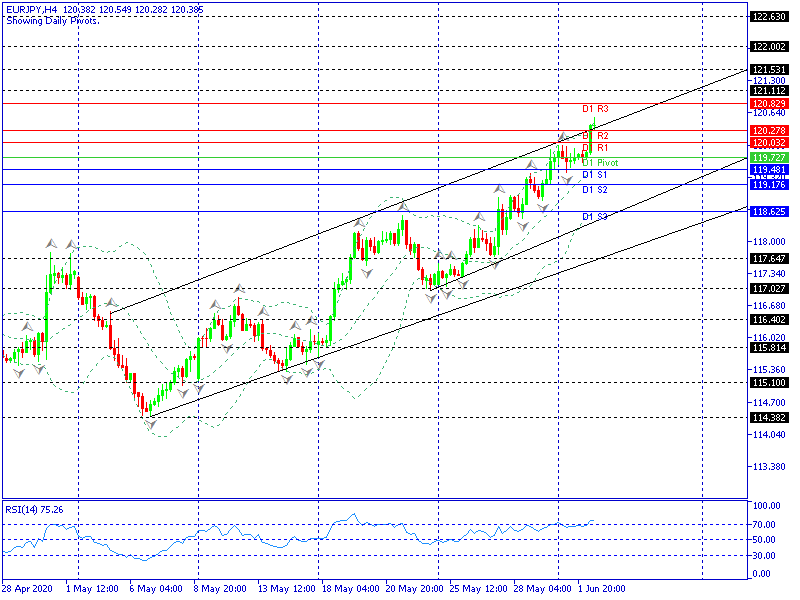800x600 pixels.
Task: Select the D1 S2 support label
Action: (x=596, y=189)
